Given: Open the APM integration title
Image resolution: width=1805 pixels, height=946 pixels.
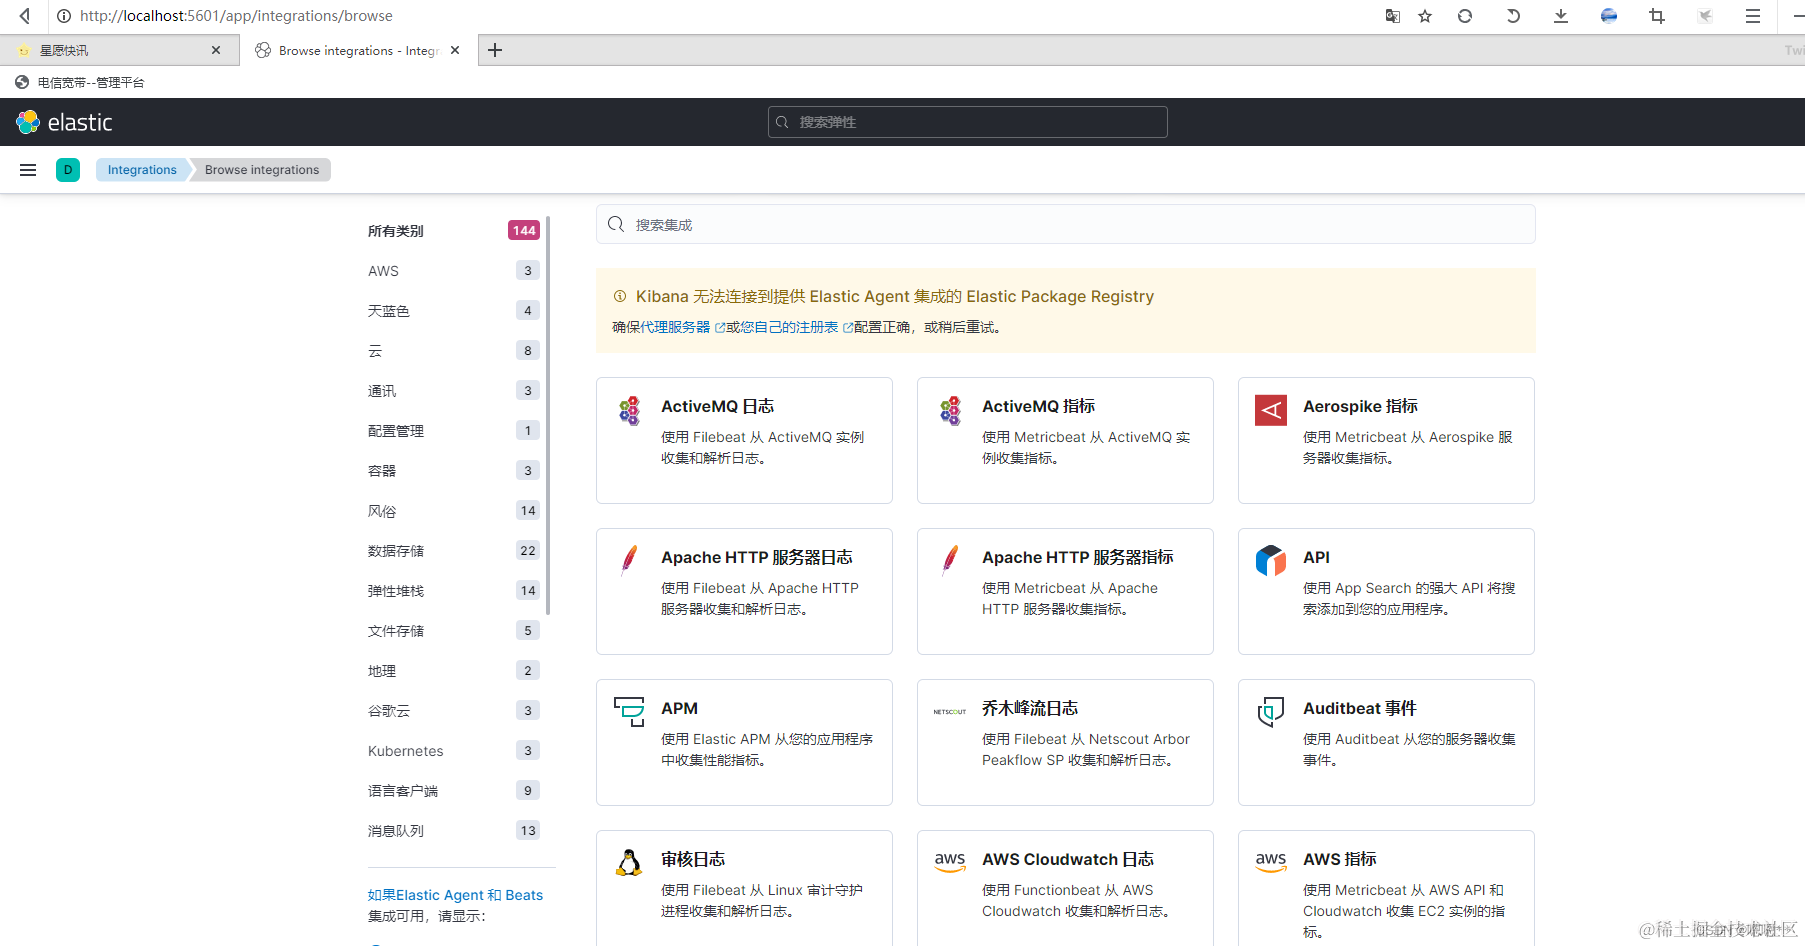Looking at the screenshot, I should click(x=679, y=708).
